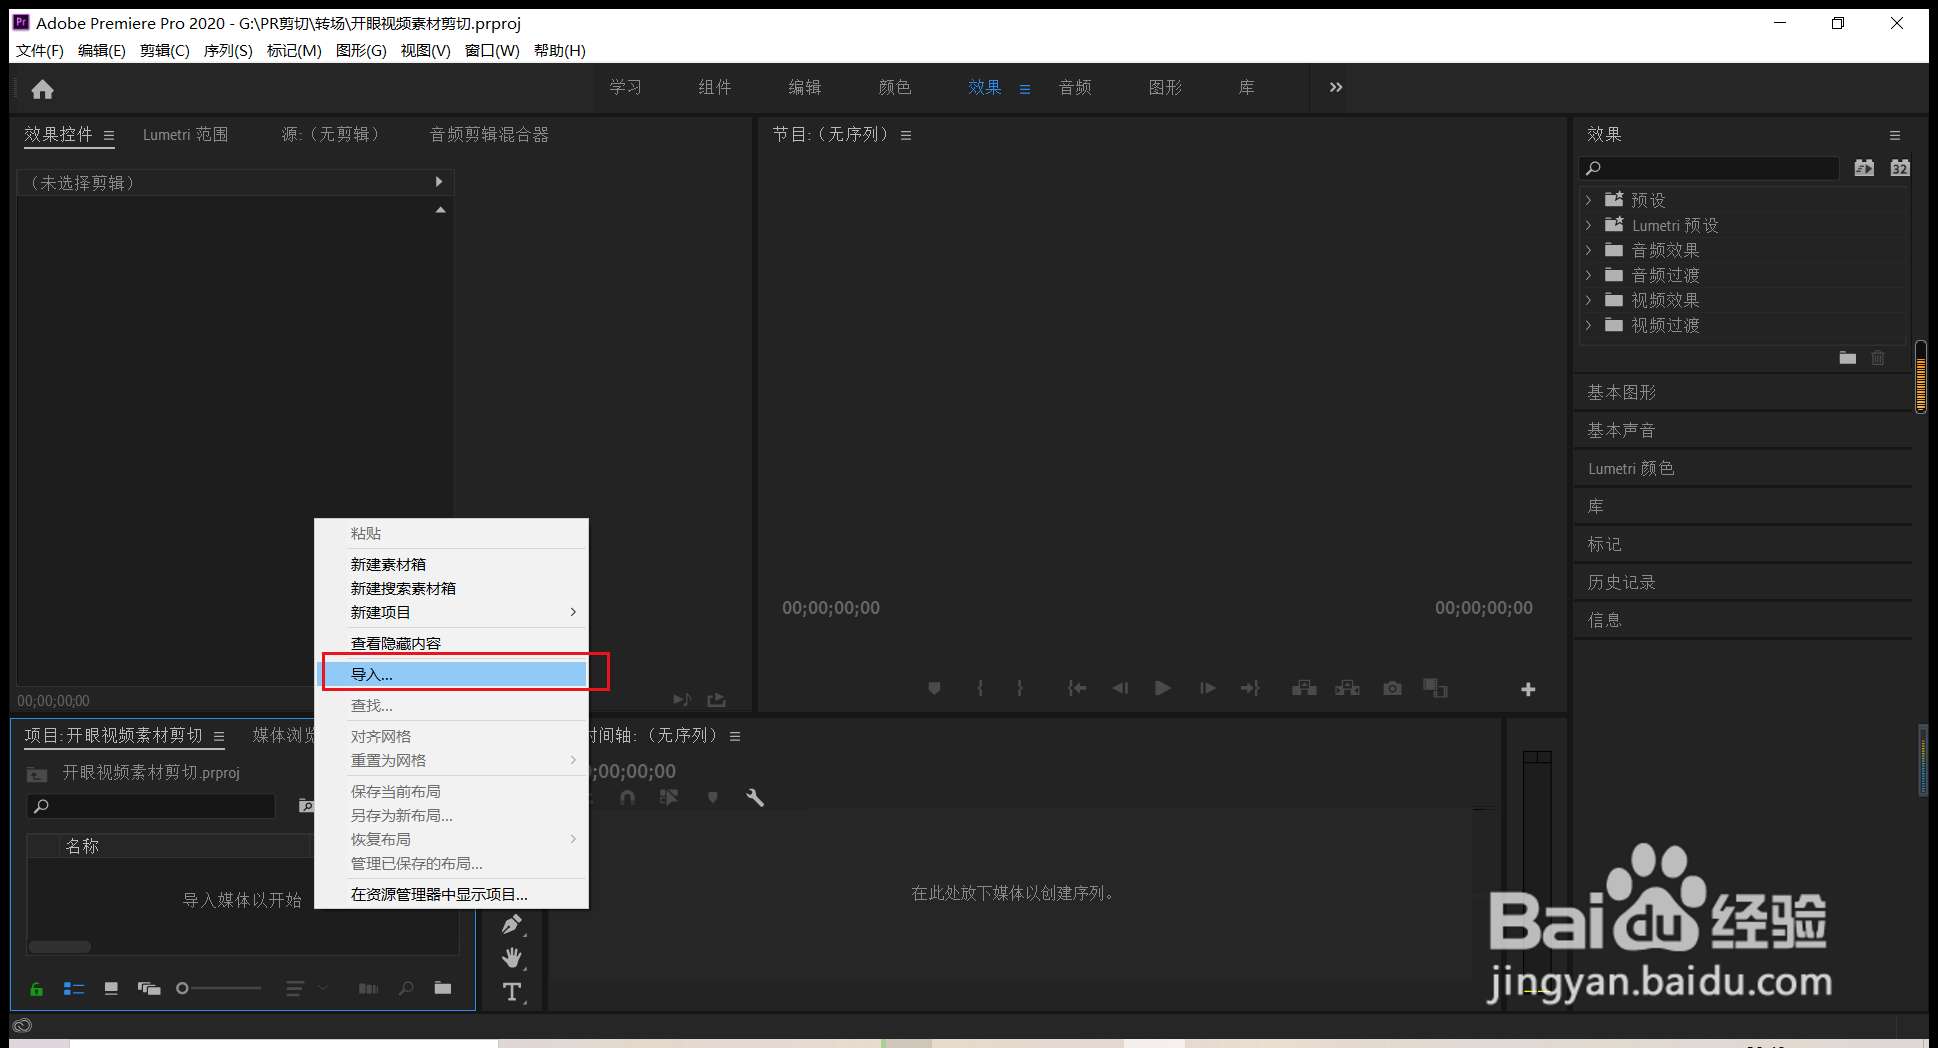Open Lumetri 范围 tab
This screenshot has height=1048, width=1938.
pyautogui.click(x=185, y=134)
